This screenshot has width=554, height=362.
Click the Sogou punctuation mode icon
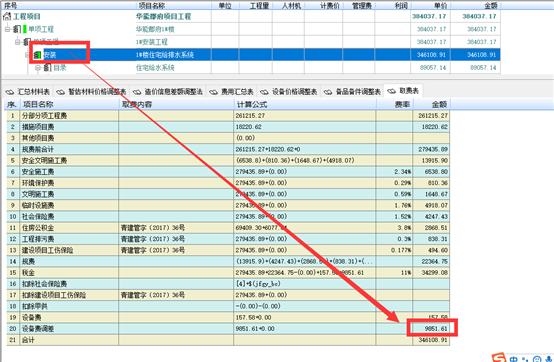pyautogui.click(x=525, y=359)
